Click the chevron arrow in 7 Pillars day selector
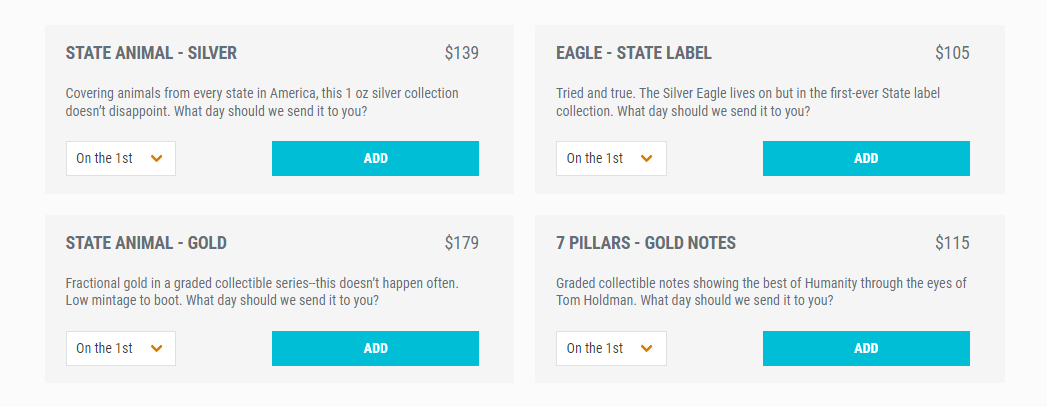The width and height of the screenshot is (1047, 407). tap(646, 348)
